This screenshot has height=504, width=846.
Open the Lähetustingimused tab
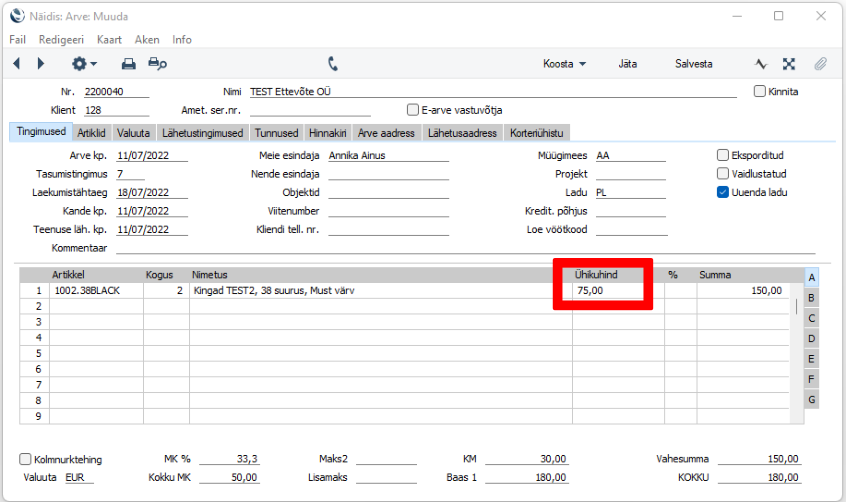pyautogui.click(x=202, y=133)
